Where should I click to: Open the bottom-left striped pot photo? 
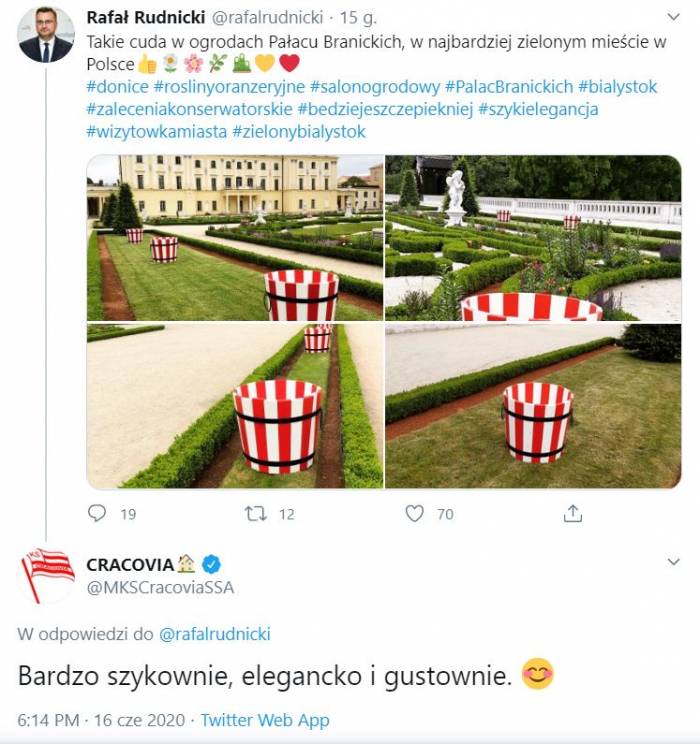[235, 406]
